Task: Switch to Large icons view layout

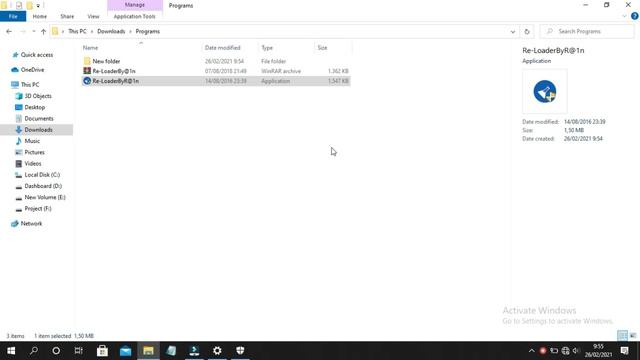Action: pos(633,336)
